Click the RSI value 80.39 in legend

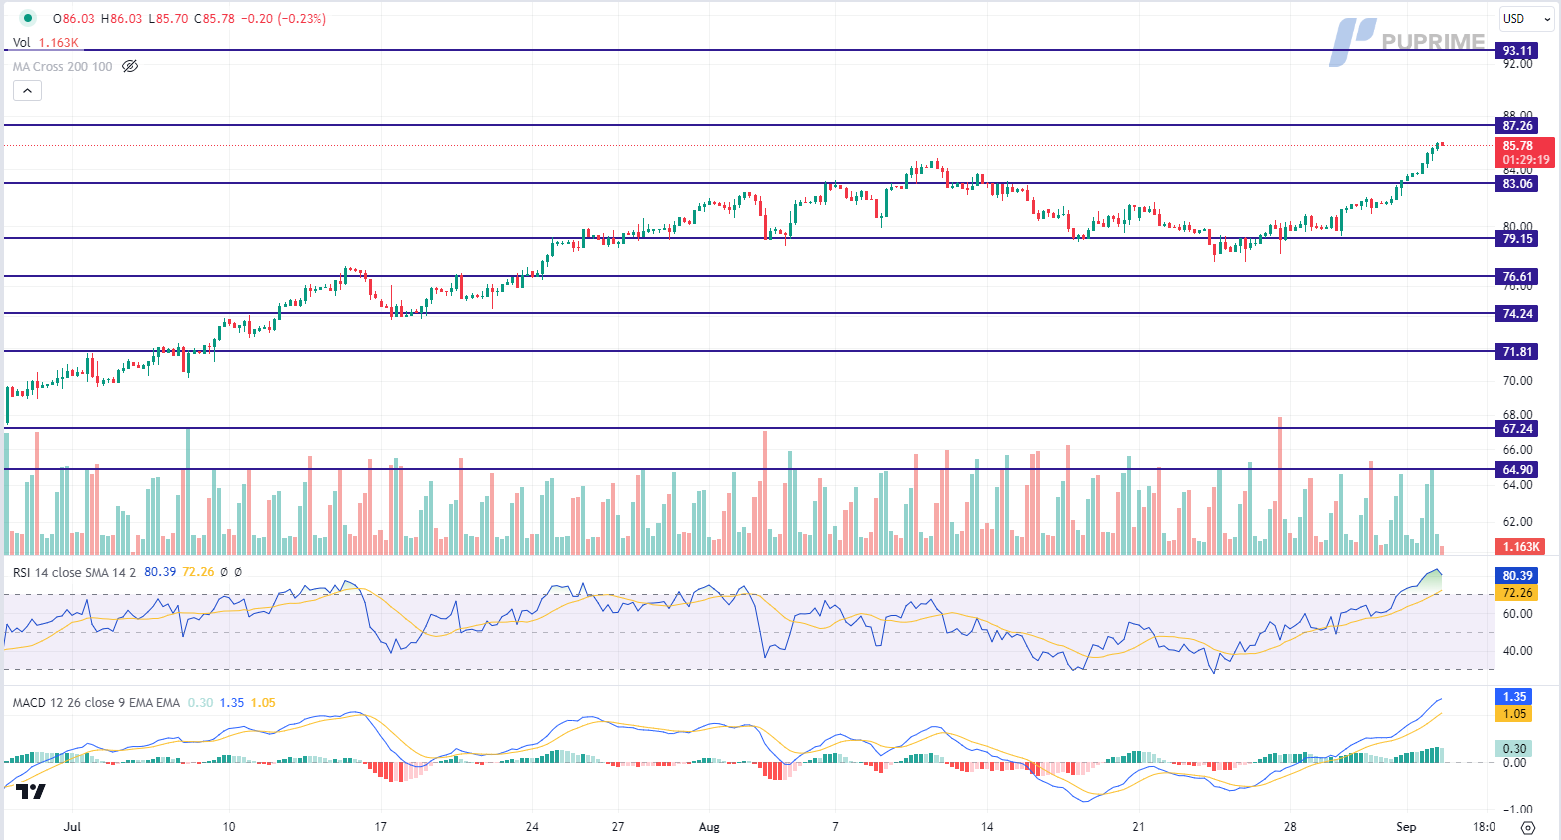point(160,572)
